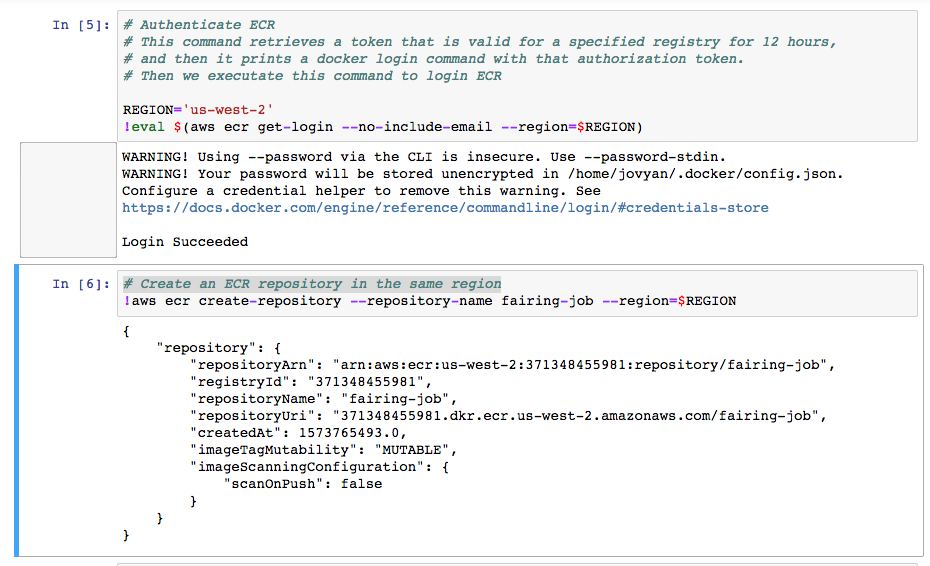This screenshot has height=566, width=930.
Task: Click the highlighted 'Create an ECR repository' comment
Action: (312, 284)
